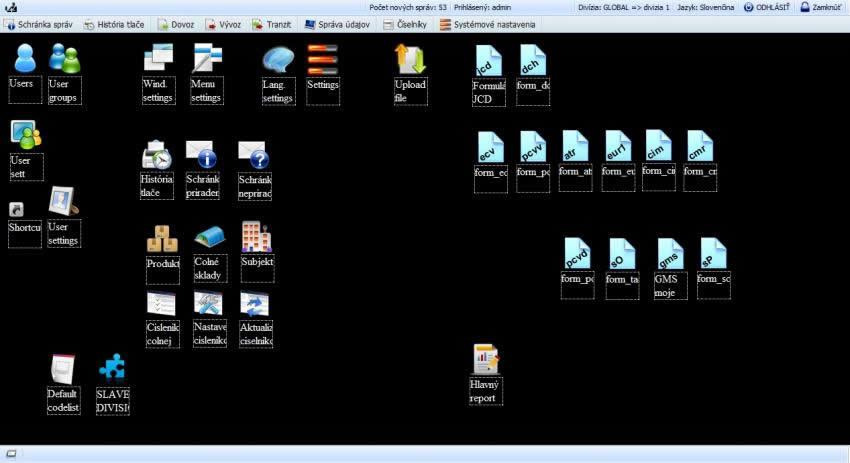Viewport: 850px width, 463px height.
Task: Open the Tranzit menu
Action: point(272,25)
